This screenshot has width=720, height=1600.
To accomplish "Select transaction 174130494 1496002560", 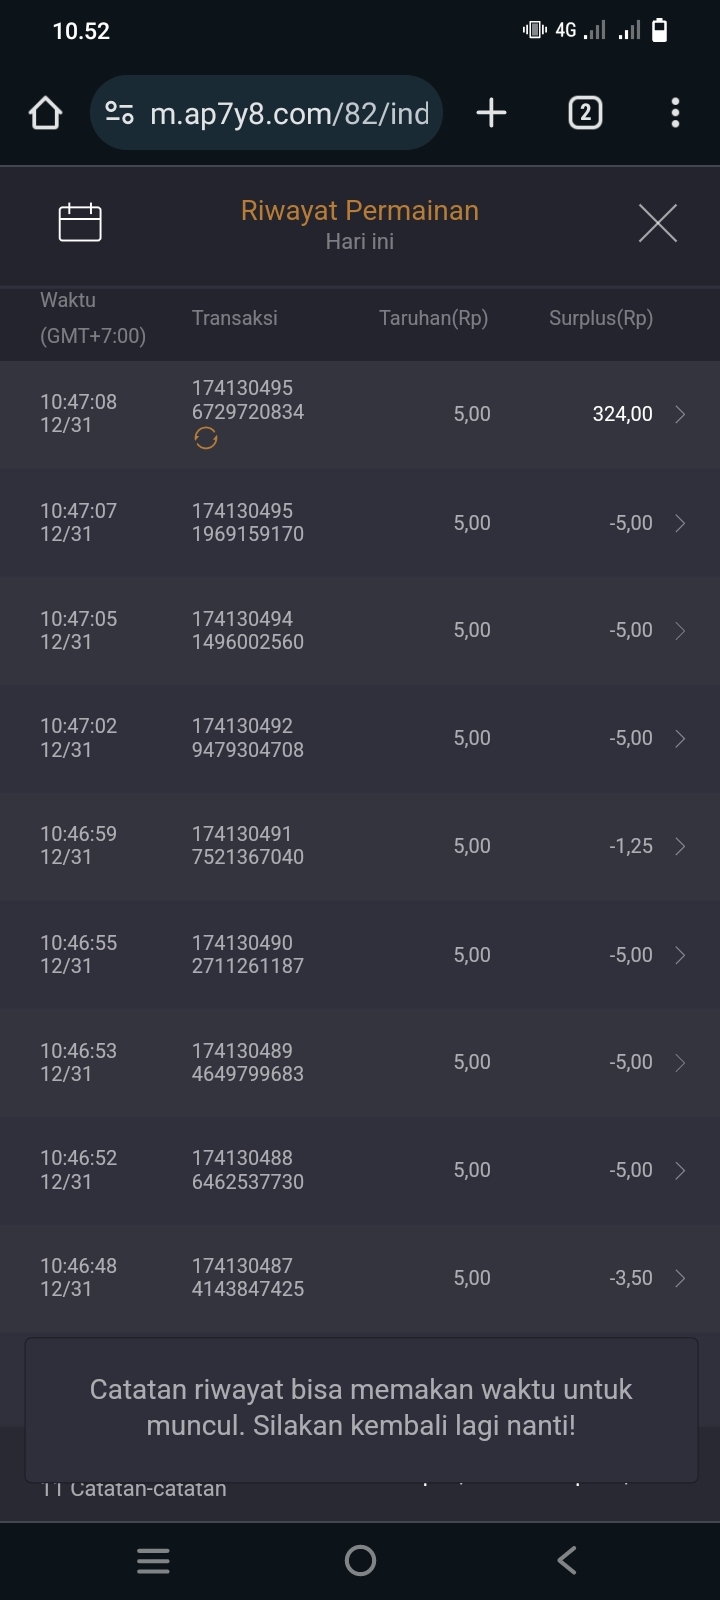I will click(x=248, y=631).
